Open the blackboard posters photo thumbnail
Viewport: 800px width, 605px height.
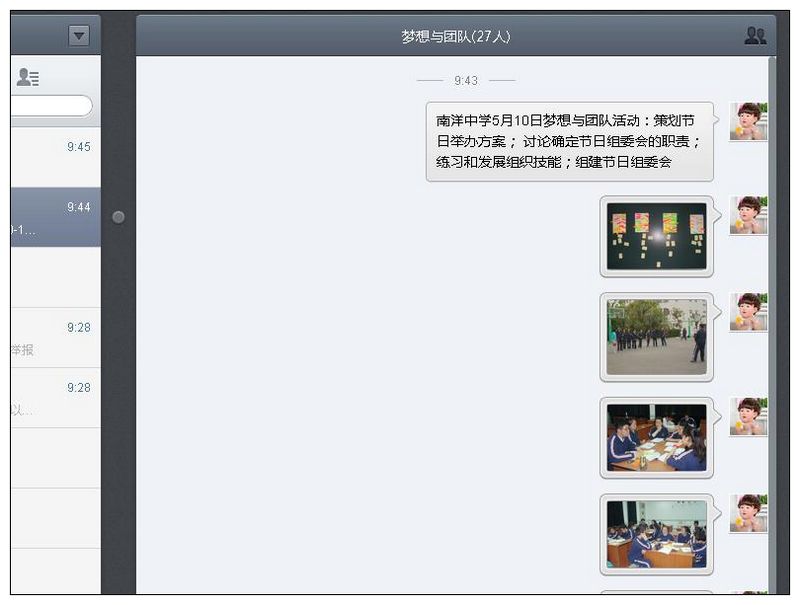pos(657,237)
